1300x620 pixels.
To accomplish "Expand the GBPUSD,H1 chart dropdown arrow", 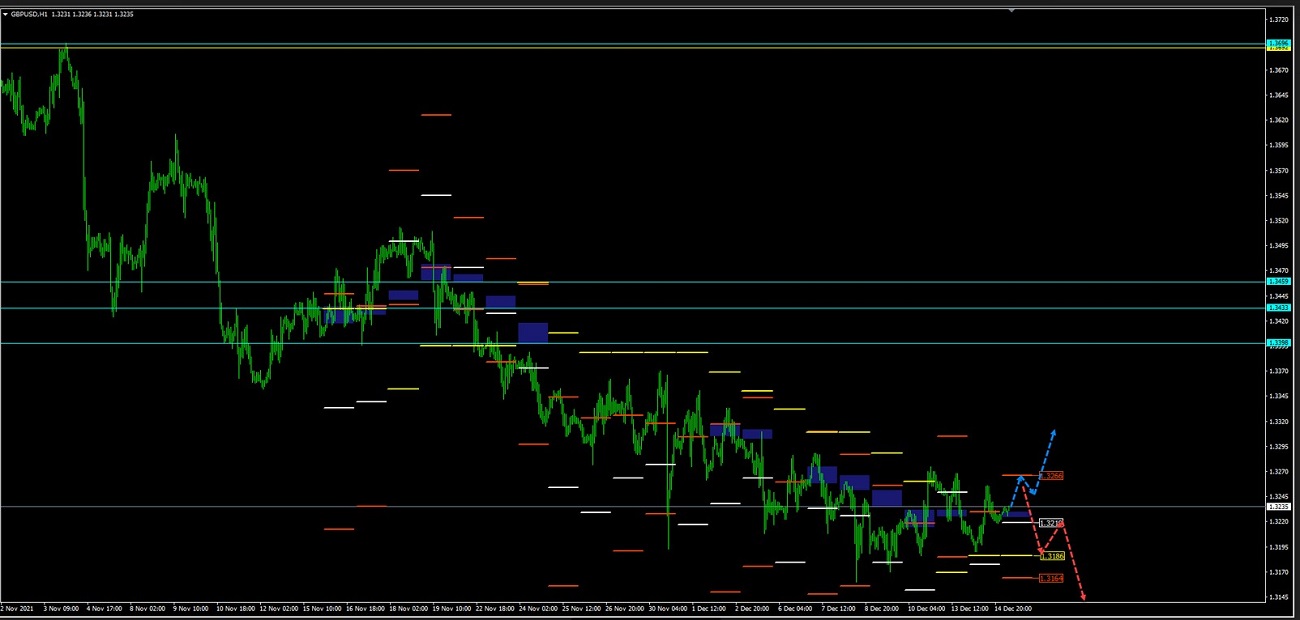I will click(x=5, y=14).
